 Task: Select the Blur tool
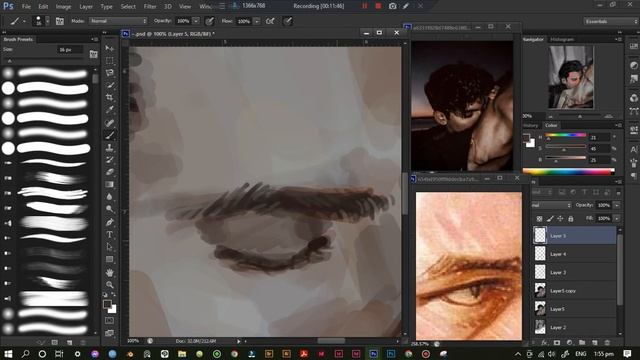pos(109,197)
